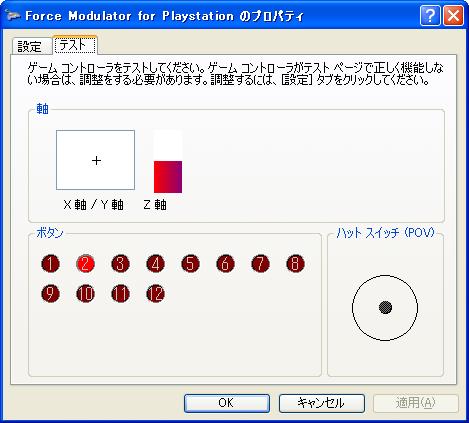Click button indicator number 6
469x423 pixels.
pos(225,264)
